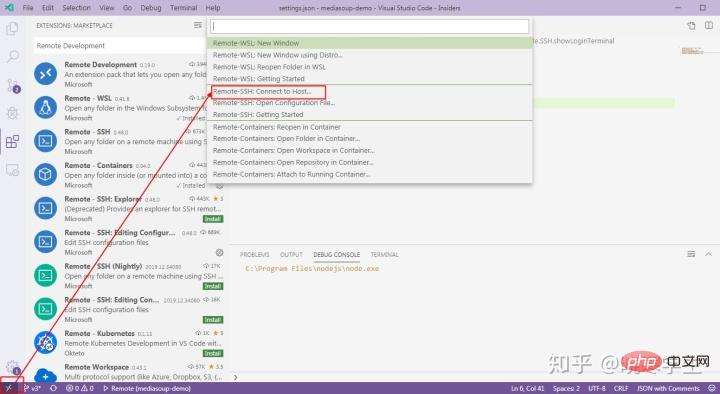Viewport: 720px width, 394px height.
Task: Change line endings via CRLF status item
Action: click(x=621, y=388)
